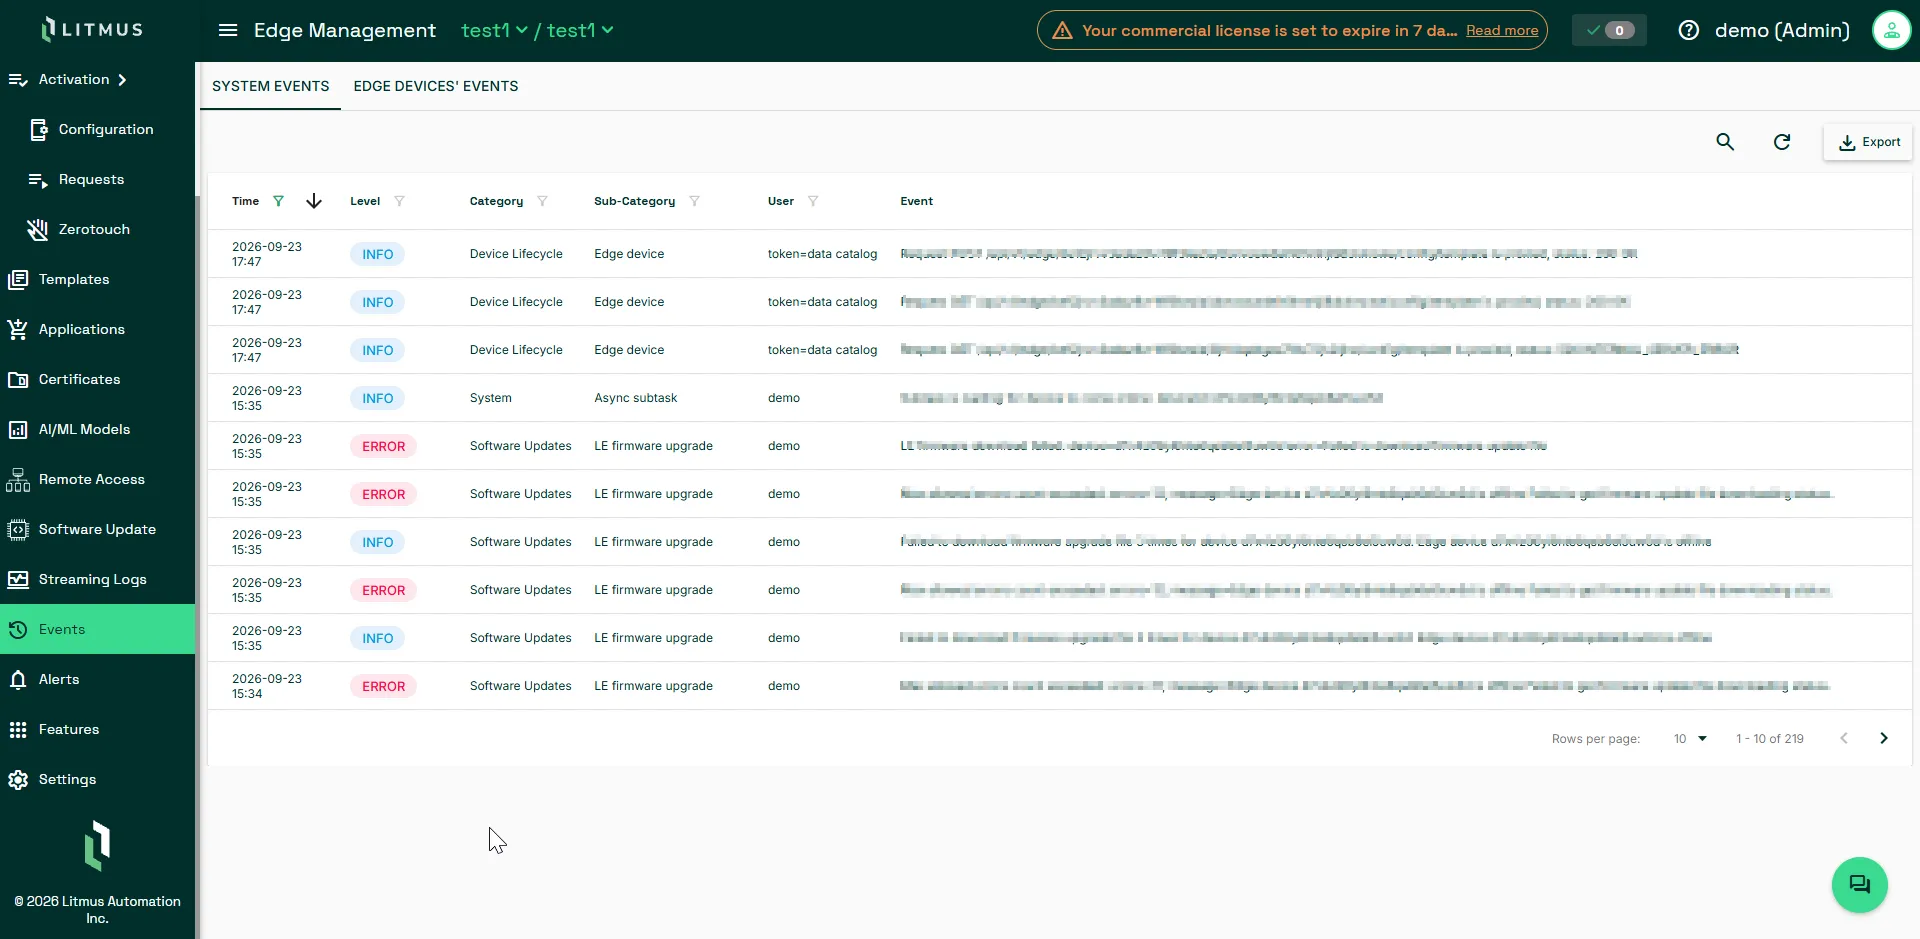This screenshot has width=1920, height=939.
Task: Toggle Time sort direction arrow
Action: 314,201
